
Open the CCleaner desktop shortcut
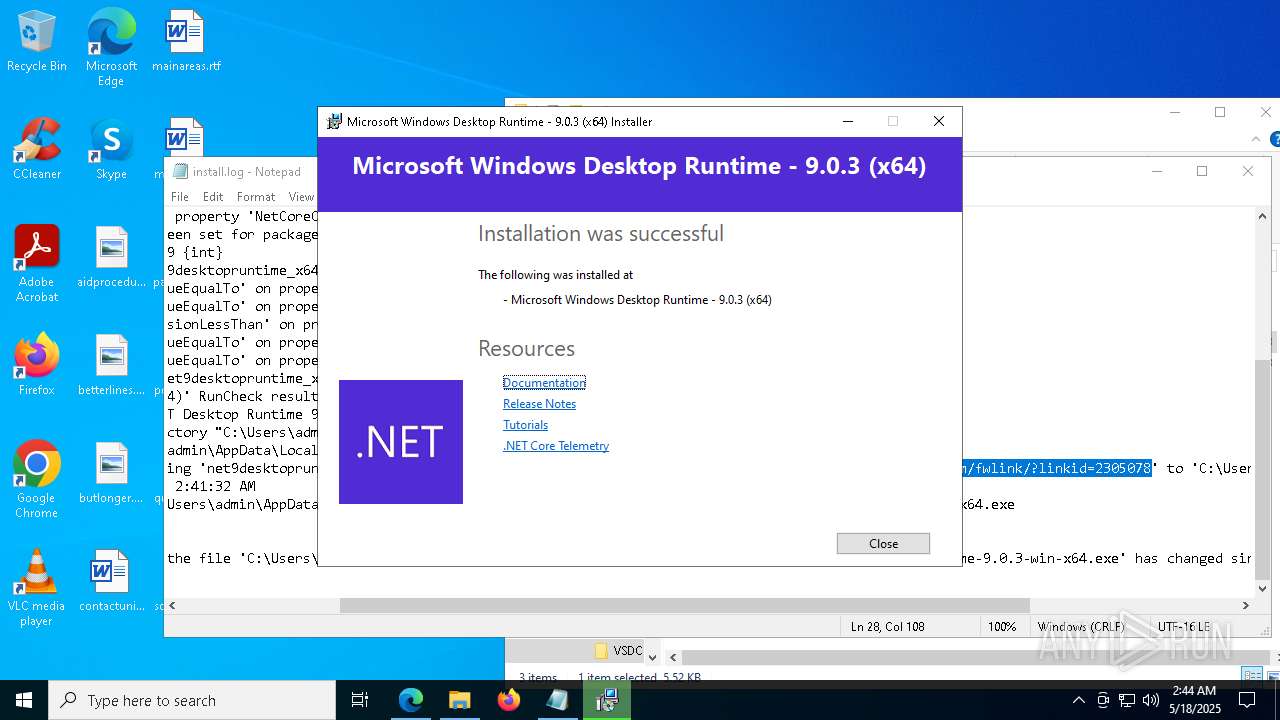point(37,149)
